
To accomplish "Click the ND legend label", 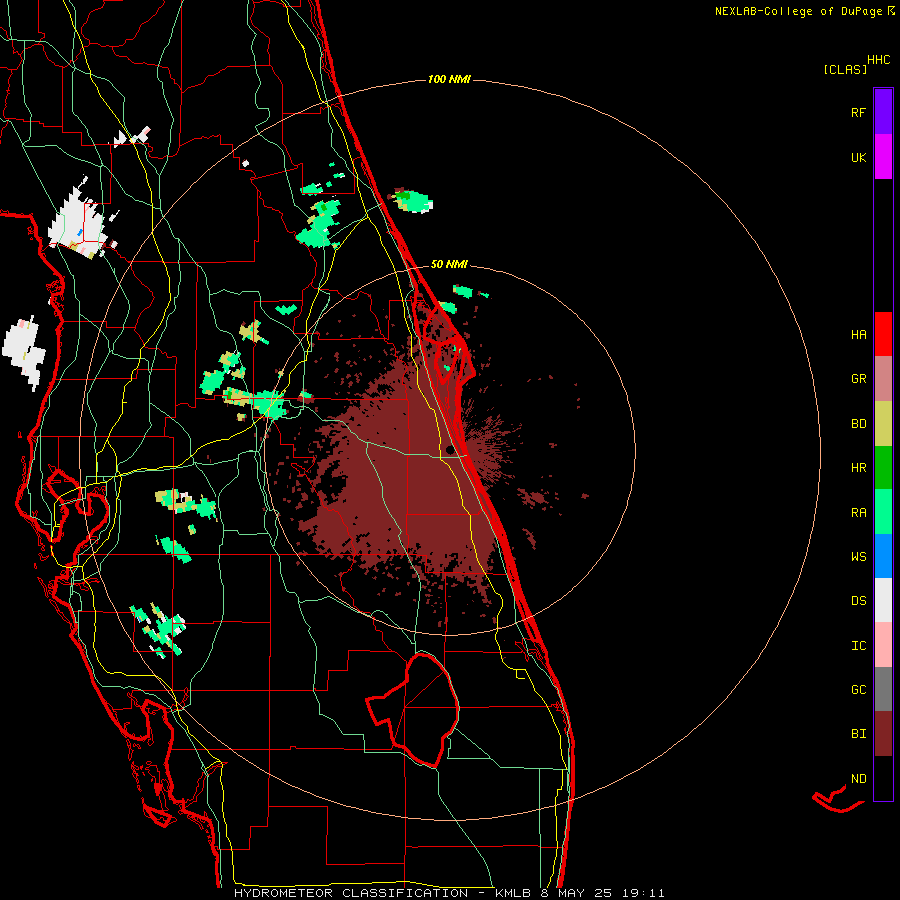I will (858, 778).
